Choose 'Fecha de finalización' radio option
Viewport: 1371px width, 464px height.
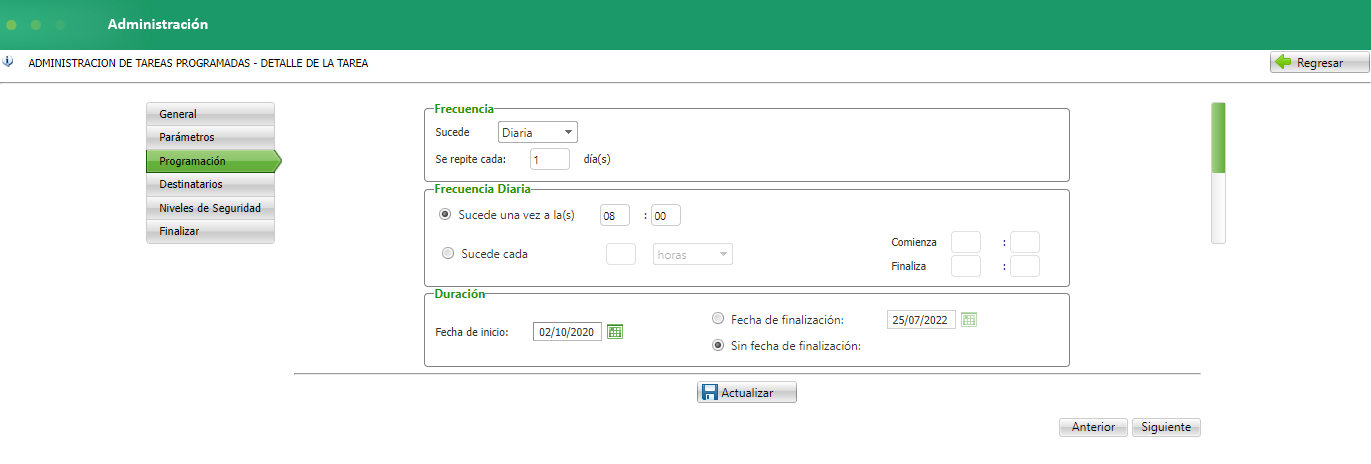717,320
